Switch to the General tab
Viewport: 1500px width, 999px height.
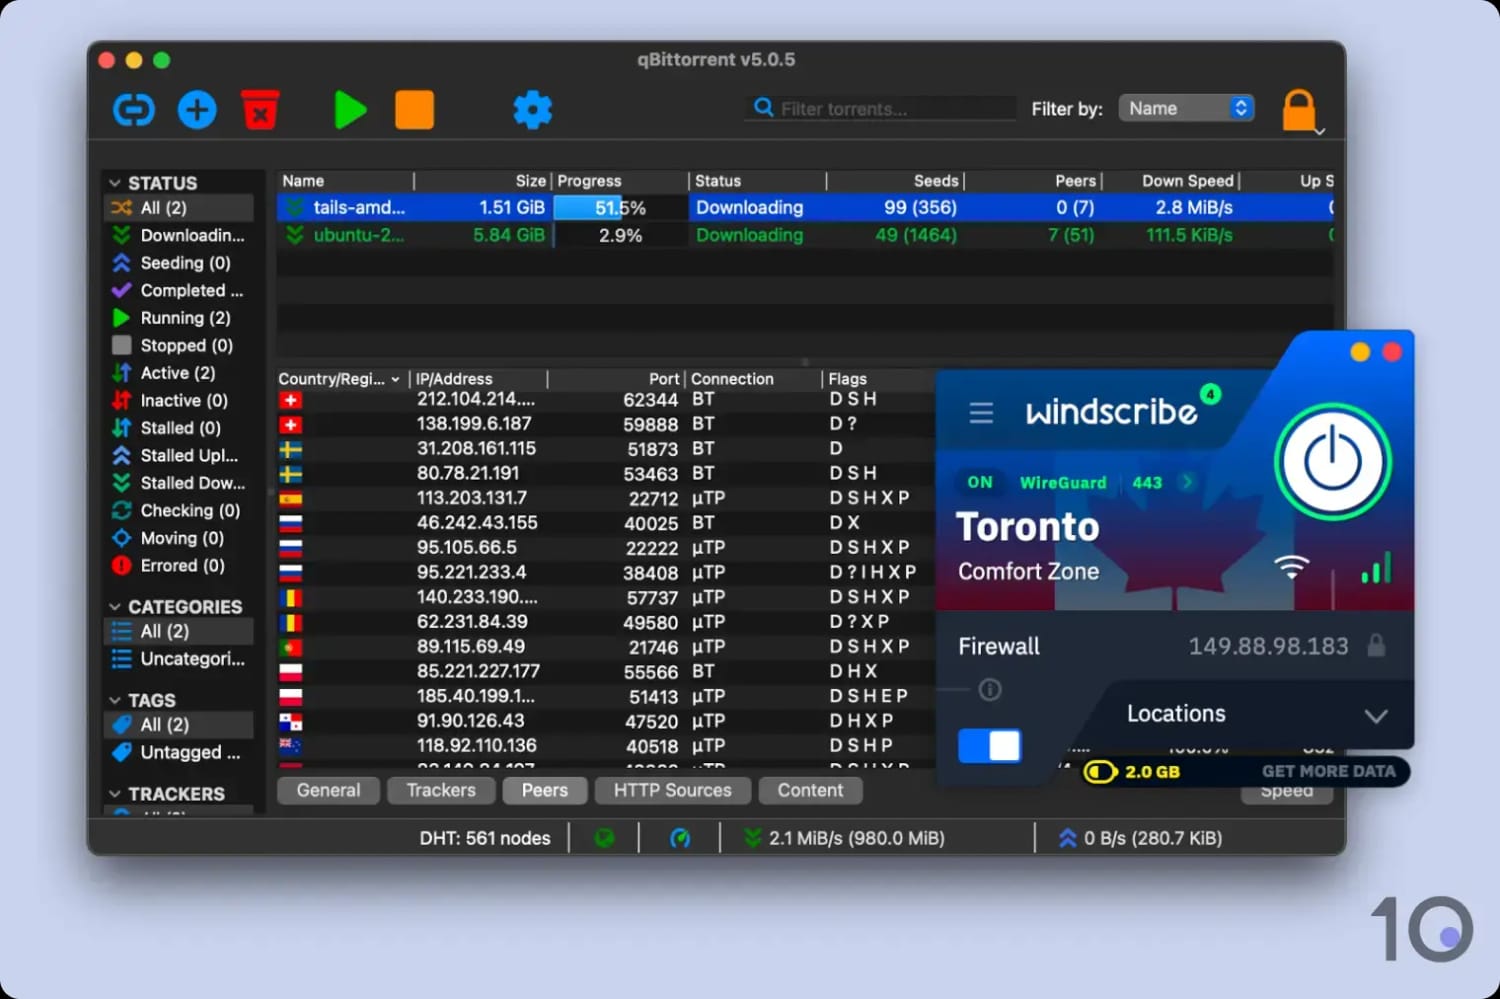point(328,790)
